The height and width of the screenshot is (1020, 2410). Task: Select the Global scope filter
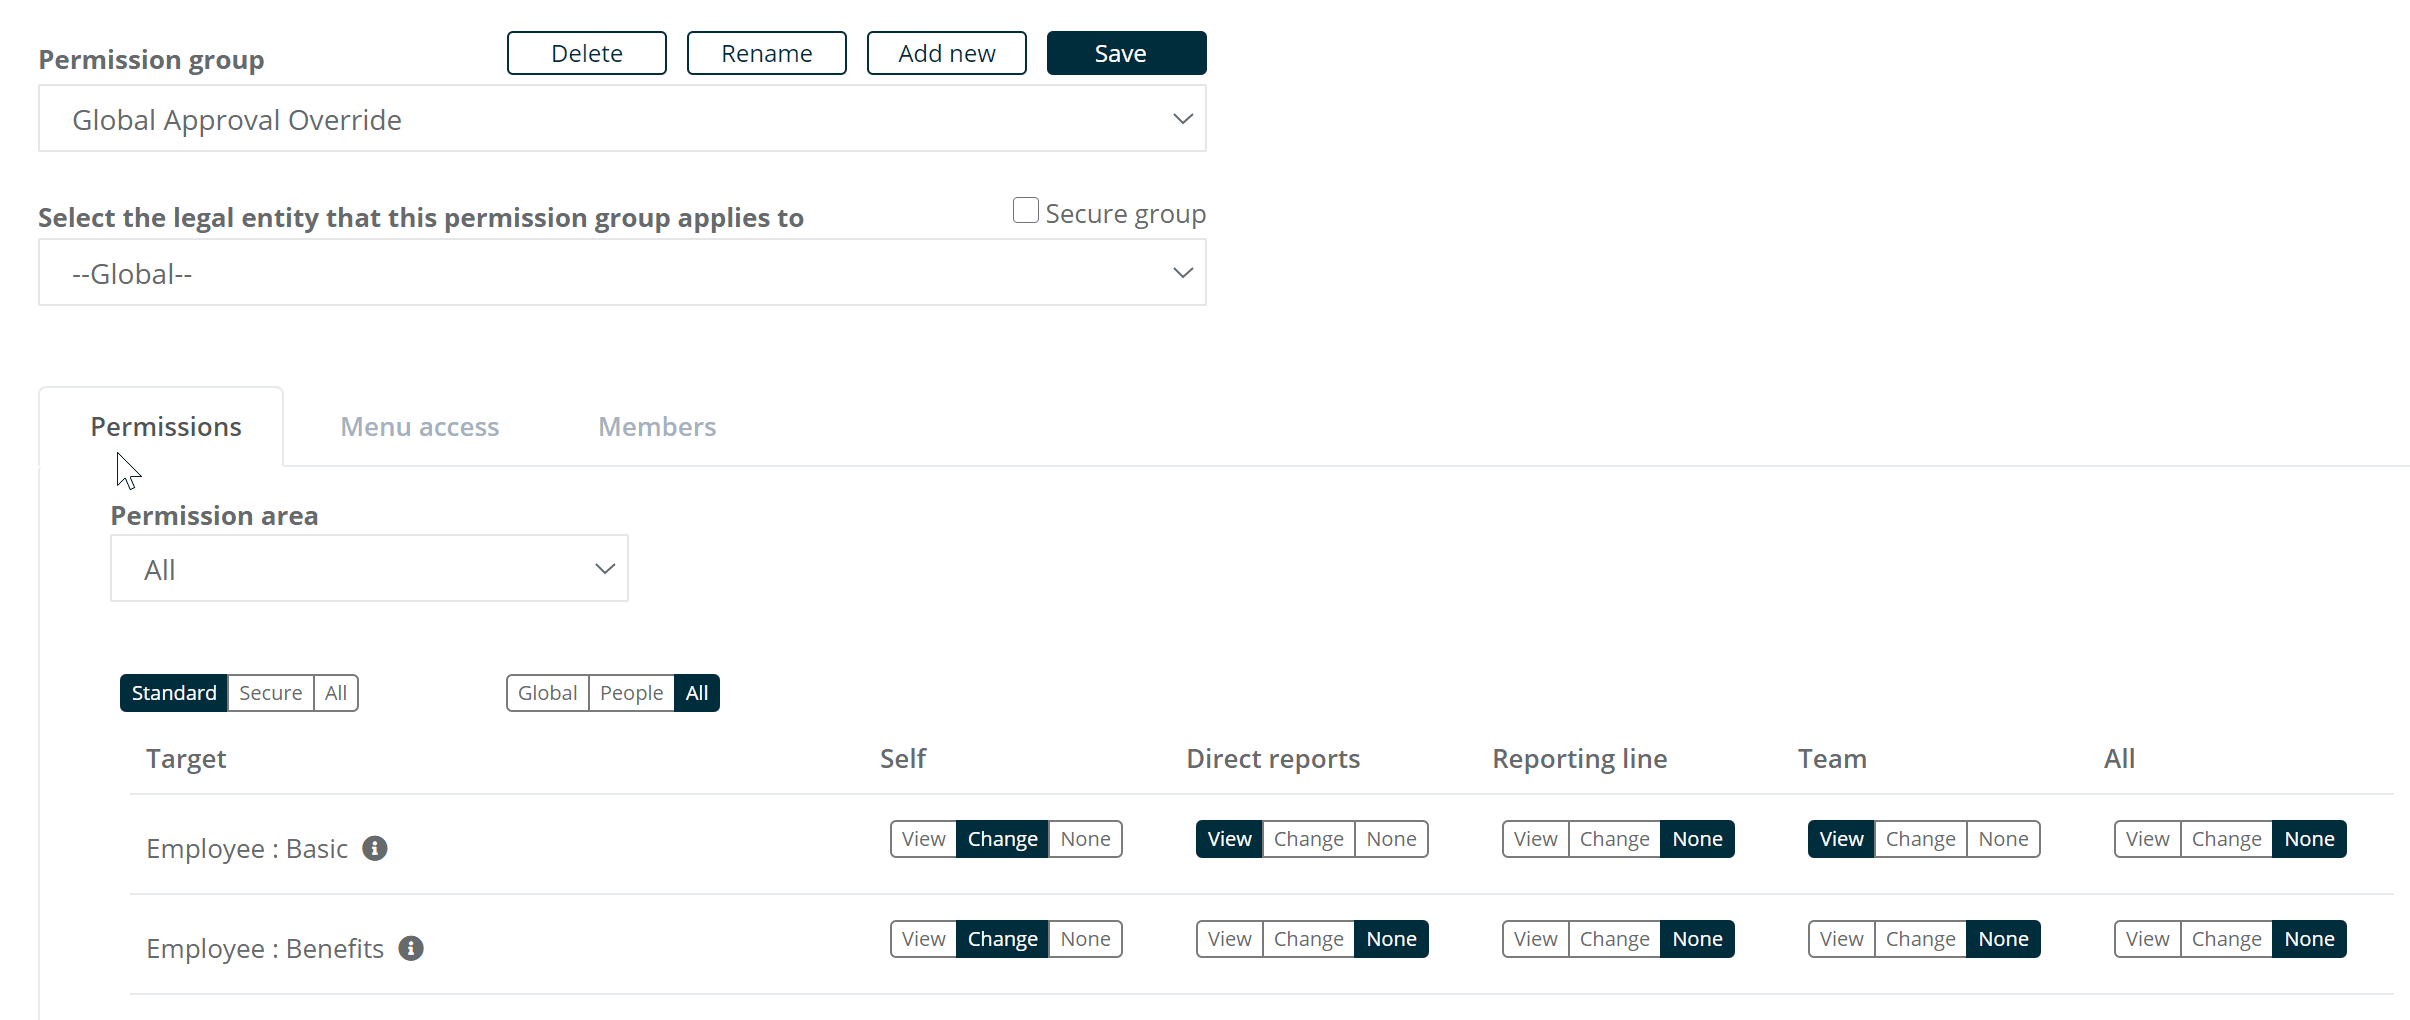tap(547, 693)
